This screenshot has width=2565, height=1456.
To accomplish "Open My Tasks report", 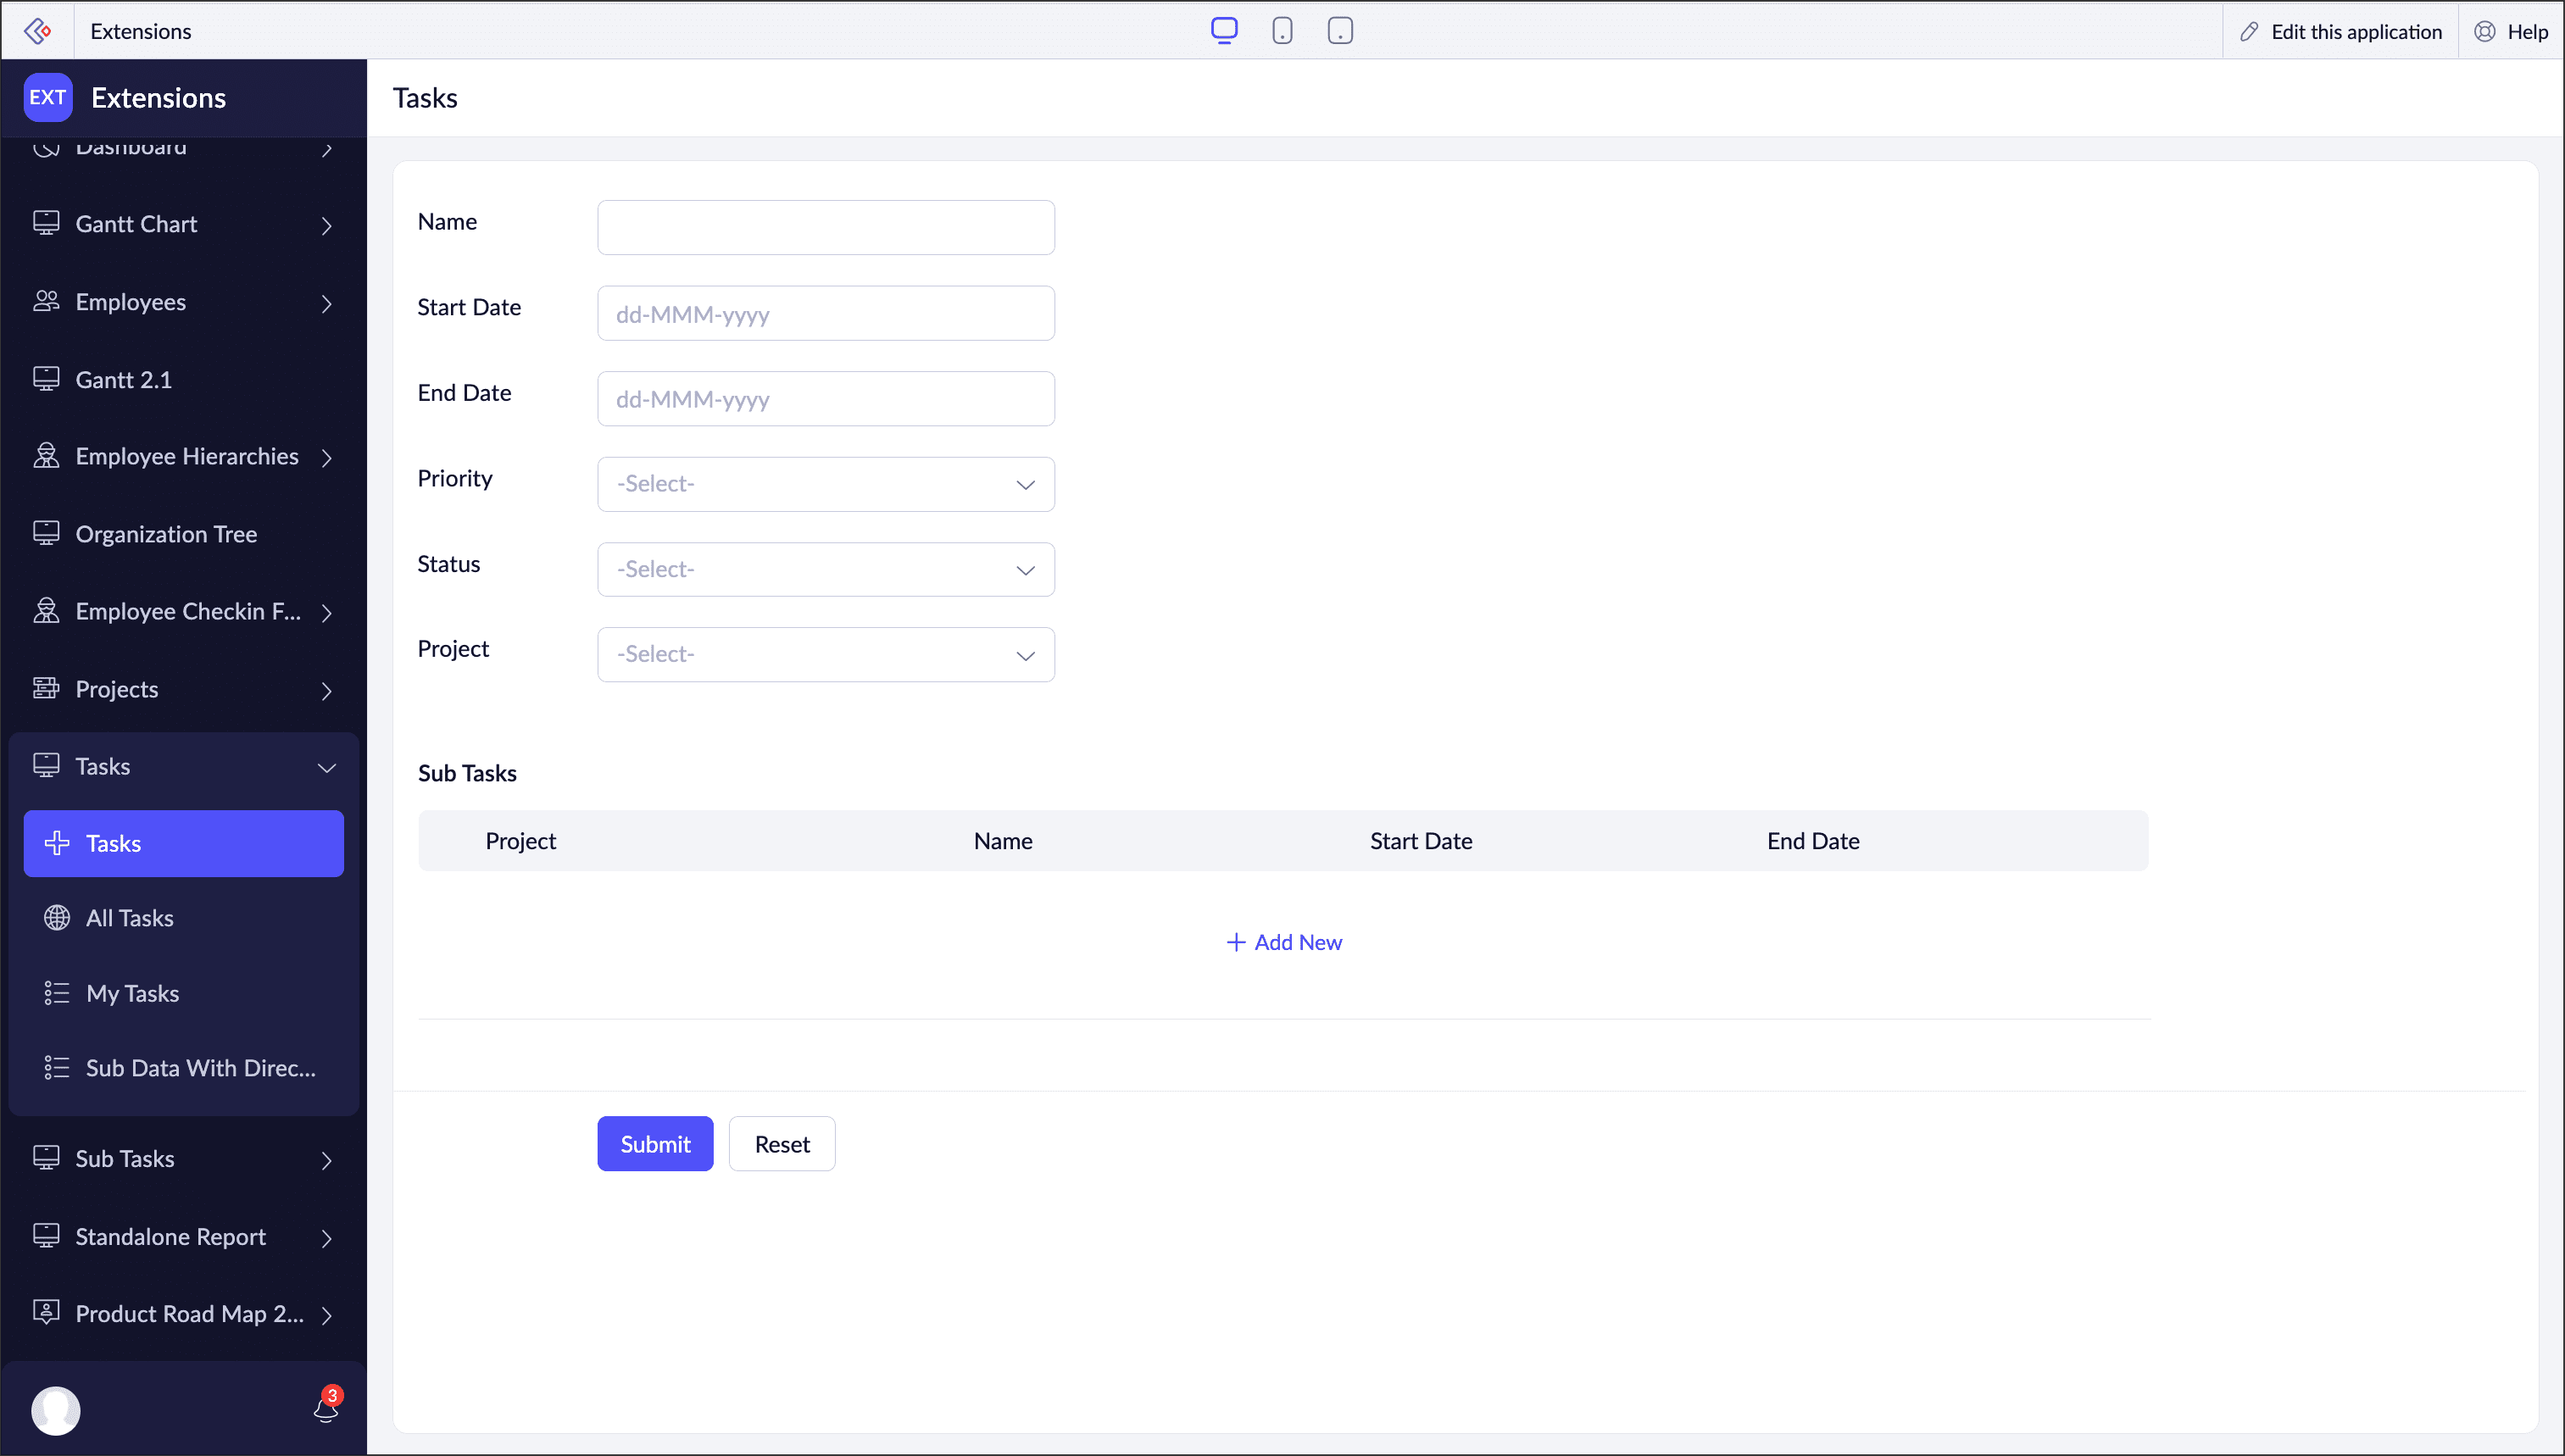I will point(184,993).
